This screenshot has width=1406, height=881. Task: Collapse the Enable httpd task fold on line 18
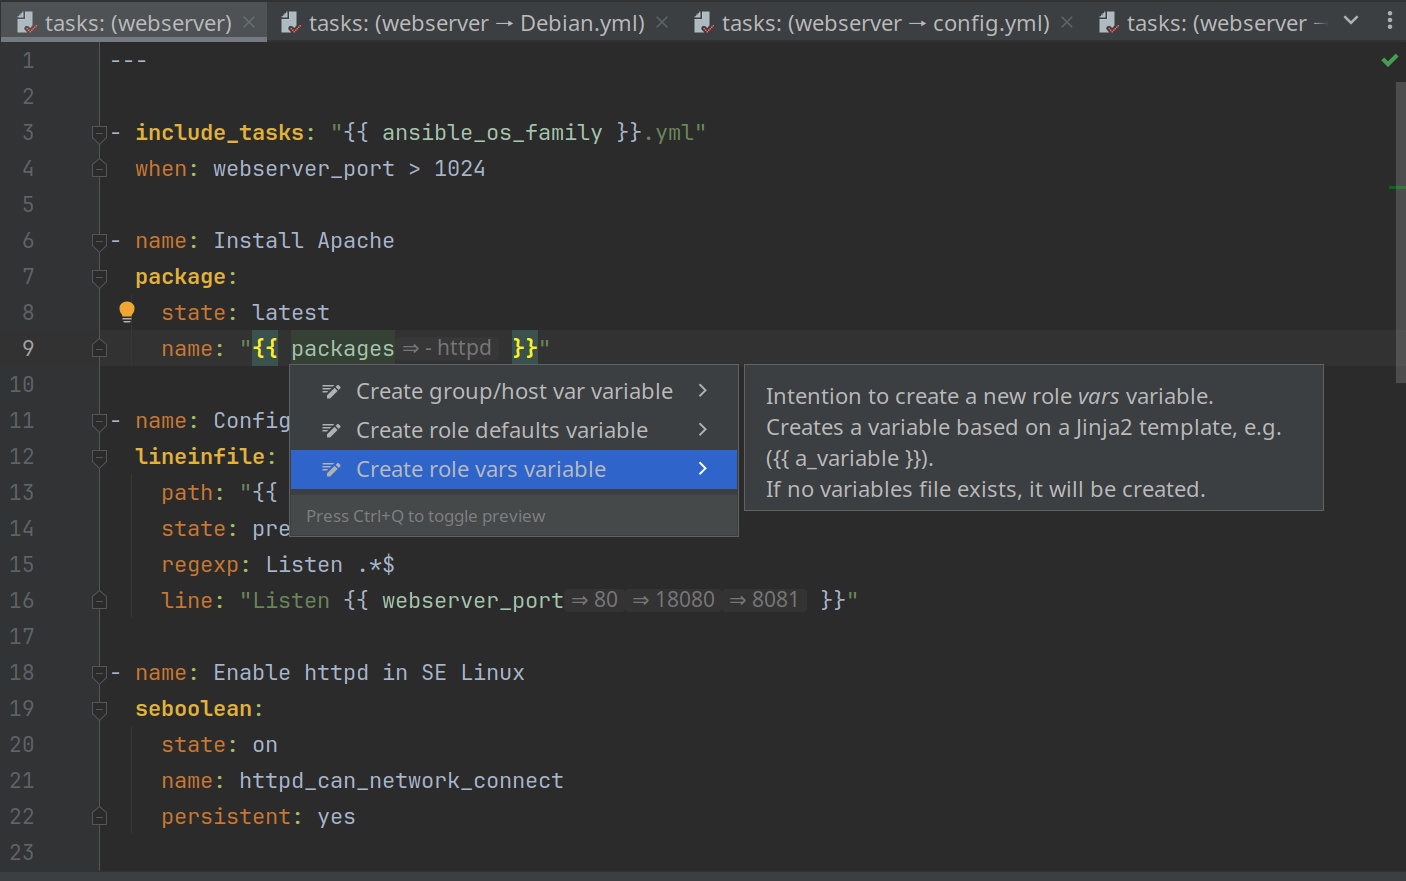pos(99,672)
